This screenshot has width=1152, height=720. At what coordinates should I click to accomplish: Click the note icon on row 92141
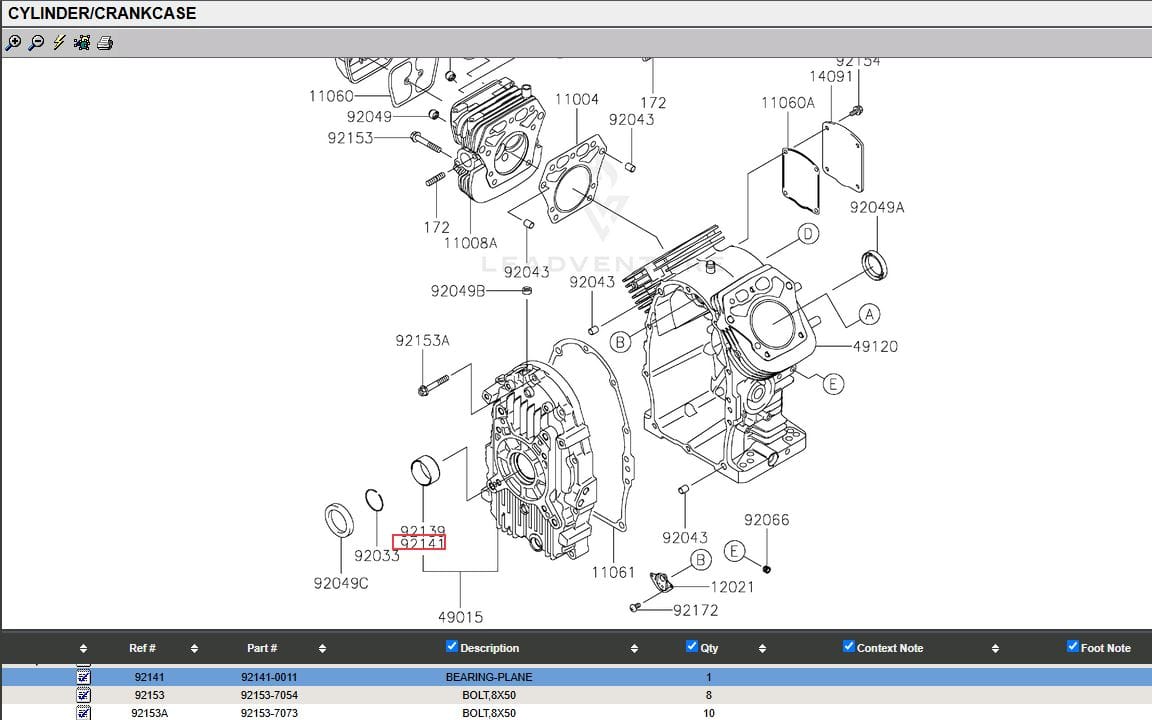[85, 677]
